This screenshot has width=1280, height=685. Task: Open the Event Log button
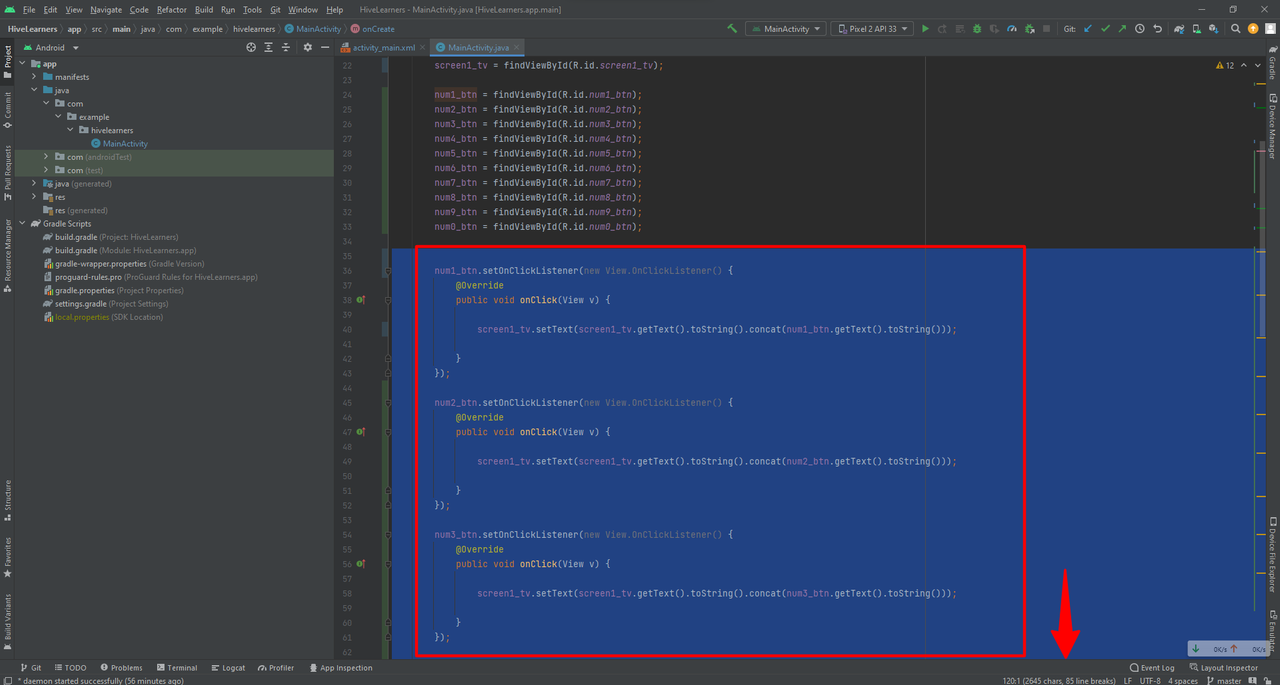(x=1152, y=668)
